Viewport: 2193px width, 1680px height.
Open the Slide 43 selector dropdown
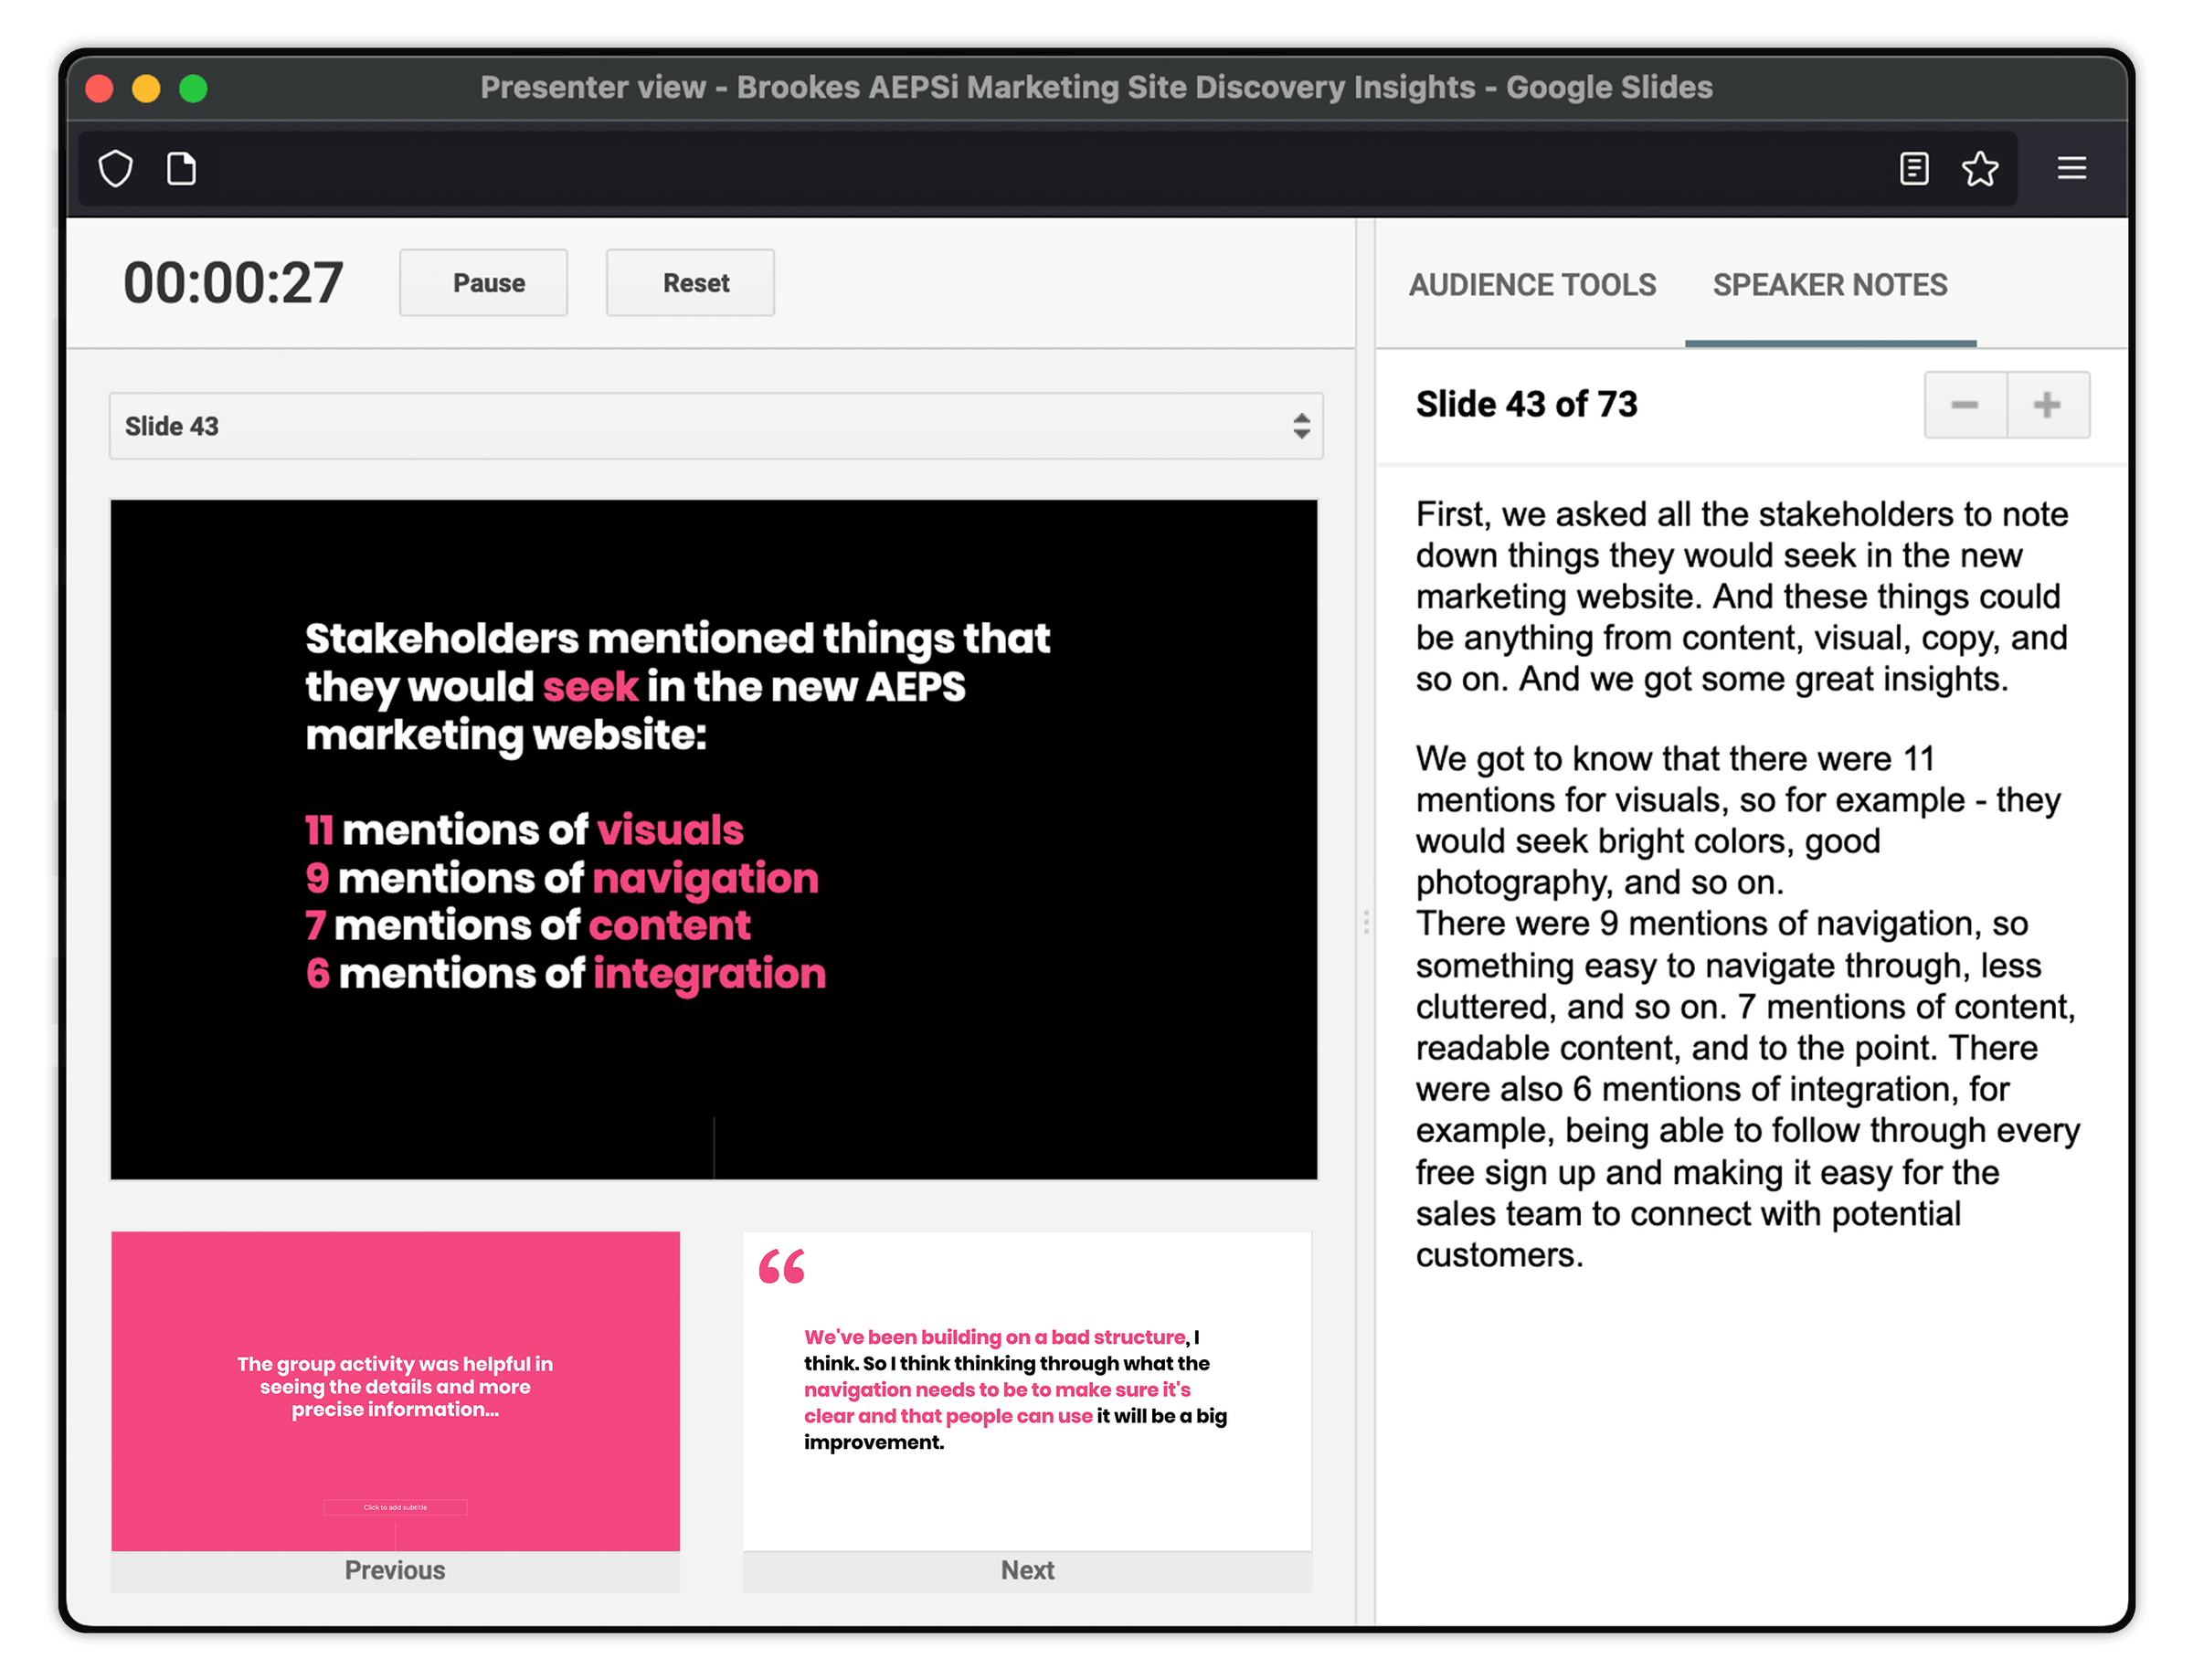point(716,426)
